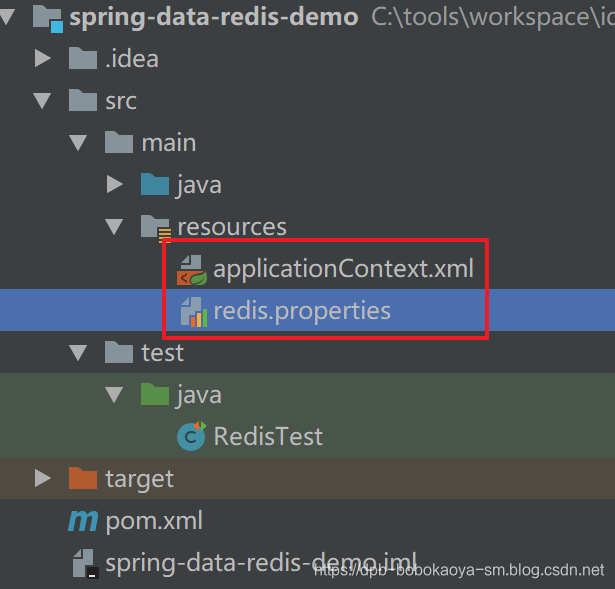Viewport: 615px width, 589px height.
Task: Collapse the src folder arrow
Action: click(42, 101)
